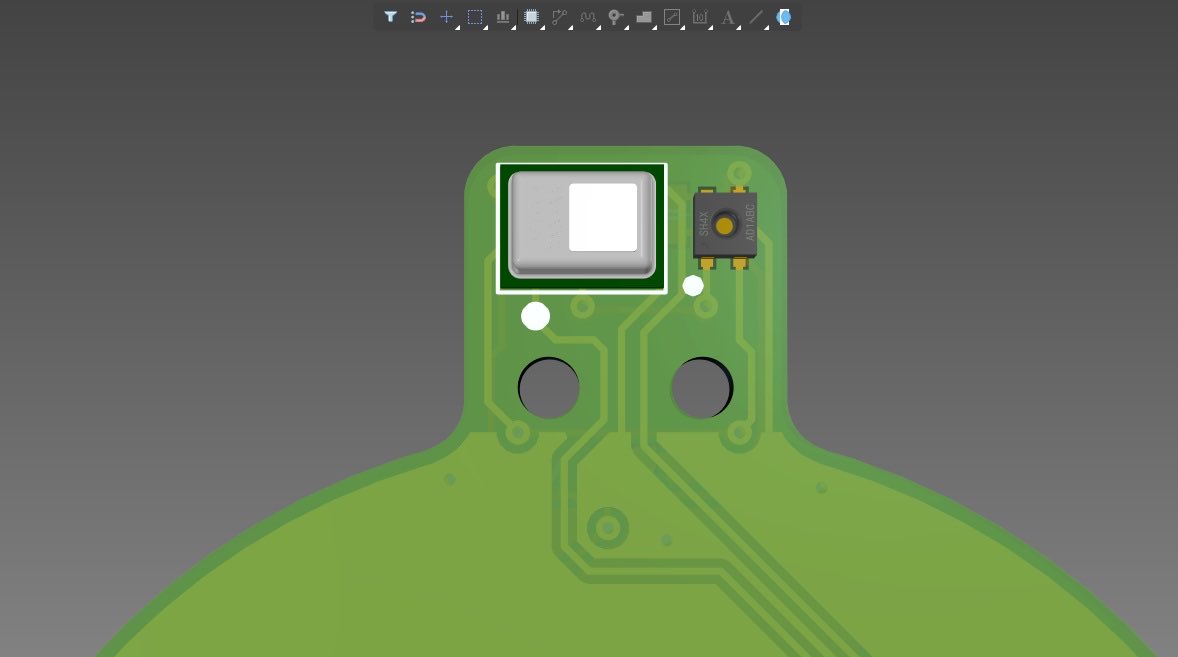Select the Align tool
Screen dimensions: 1178x657
pos(502,16)
